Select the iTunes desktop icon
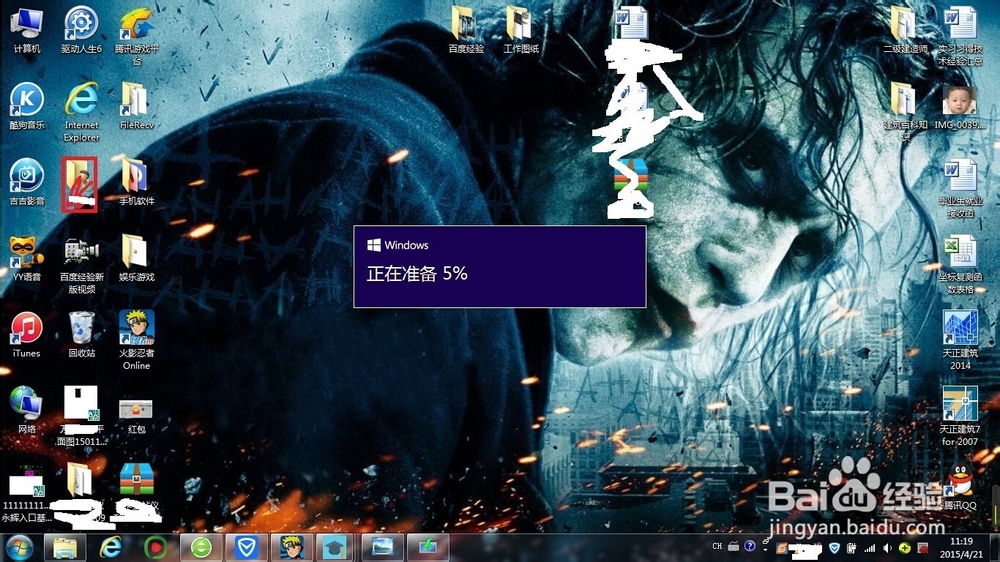Viewport: 1000px width, 562px height. click(27, 334)
